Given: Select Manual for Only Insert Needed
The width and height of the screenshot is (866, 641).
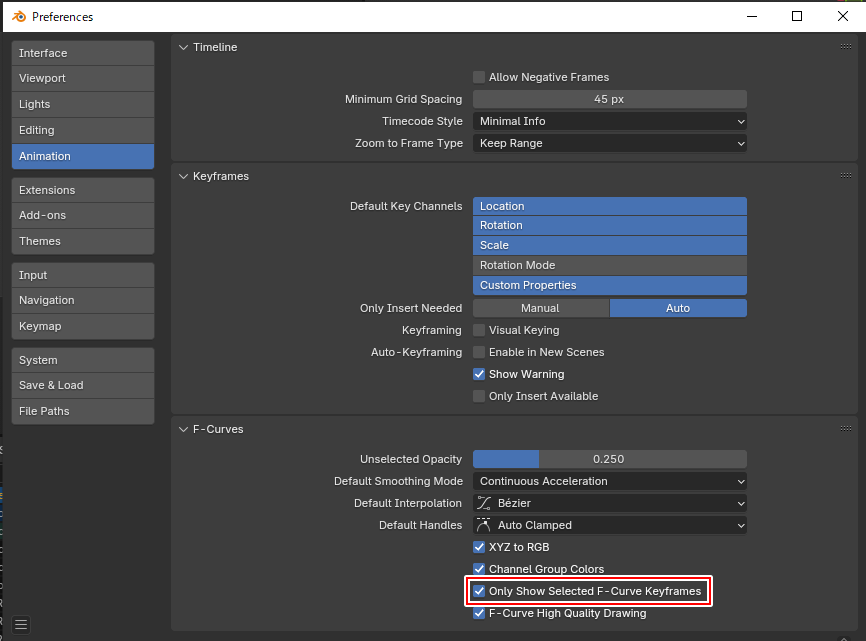Looking at the screenshot, I should (x=540, y=308).
